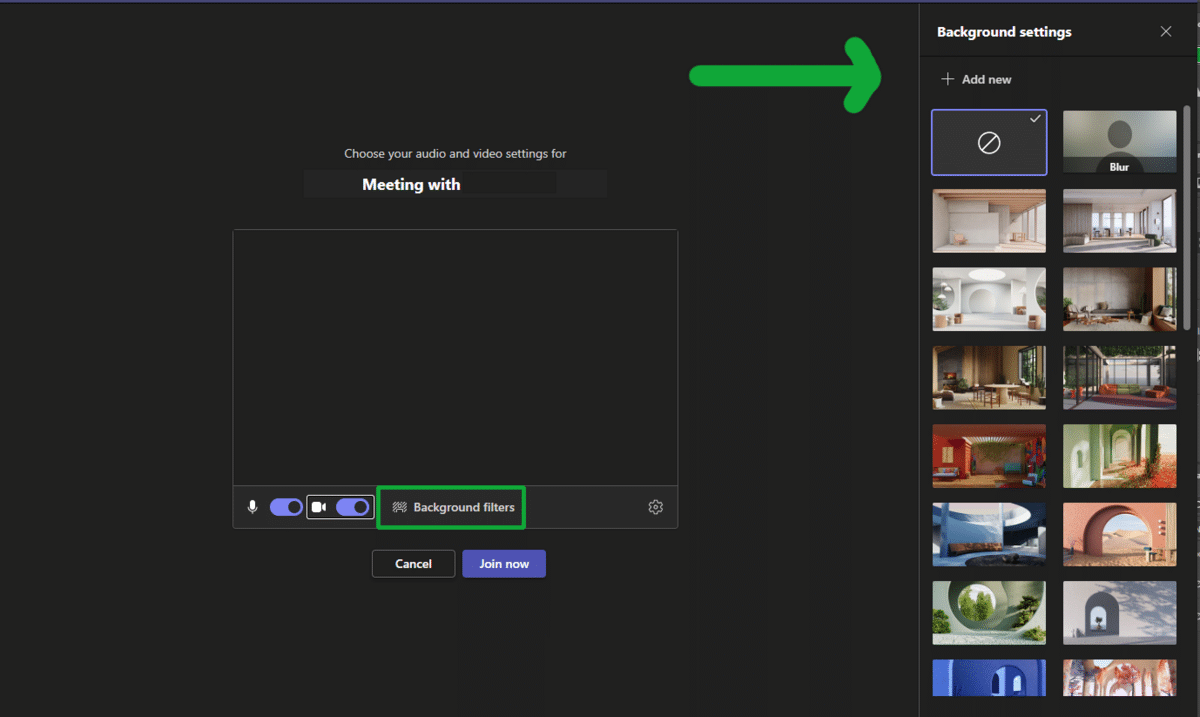
Task: Choose the beige living room with plants background
Action: 1120,299
